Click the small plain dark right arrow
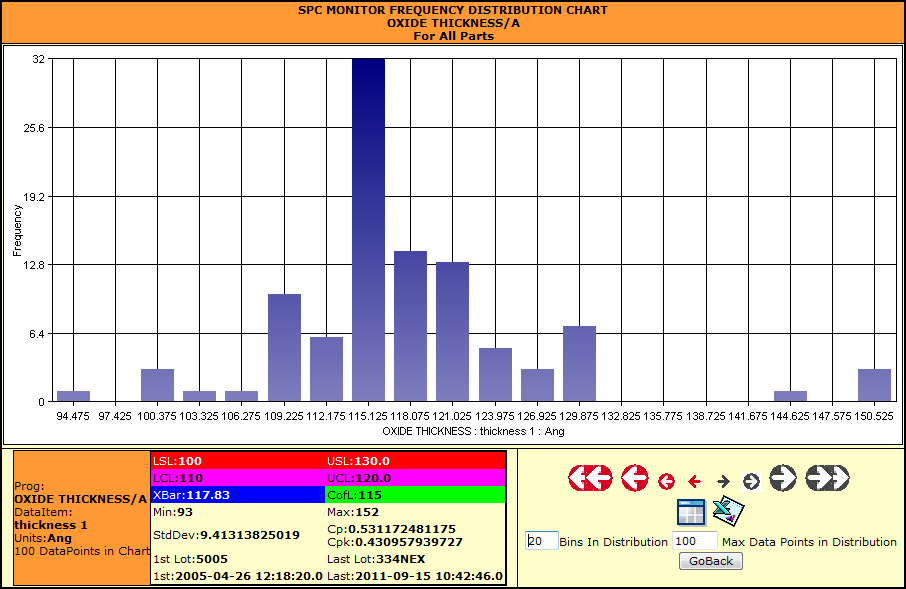906x589 pixels. [723, 482]
